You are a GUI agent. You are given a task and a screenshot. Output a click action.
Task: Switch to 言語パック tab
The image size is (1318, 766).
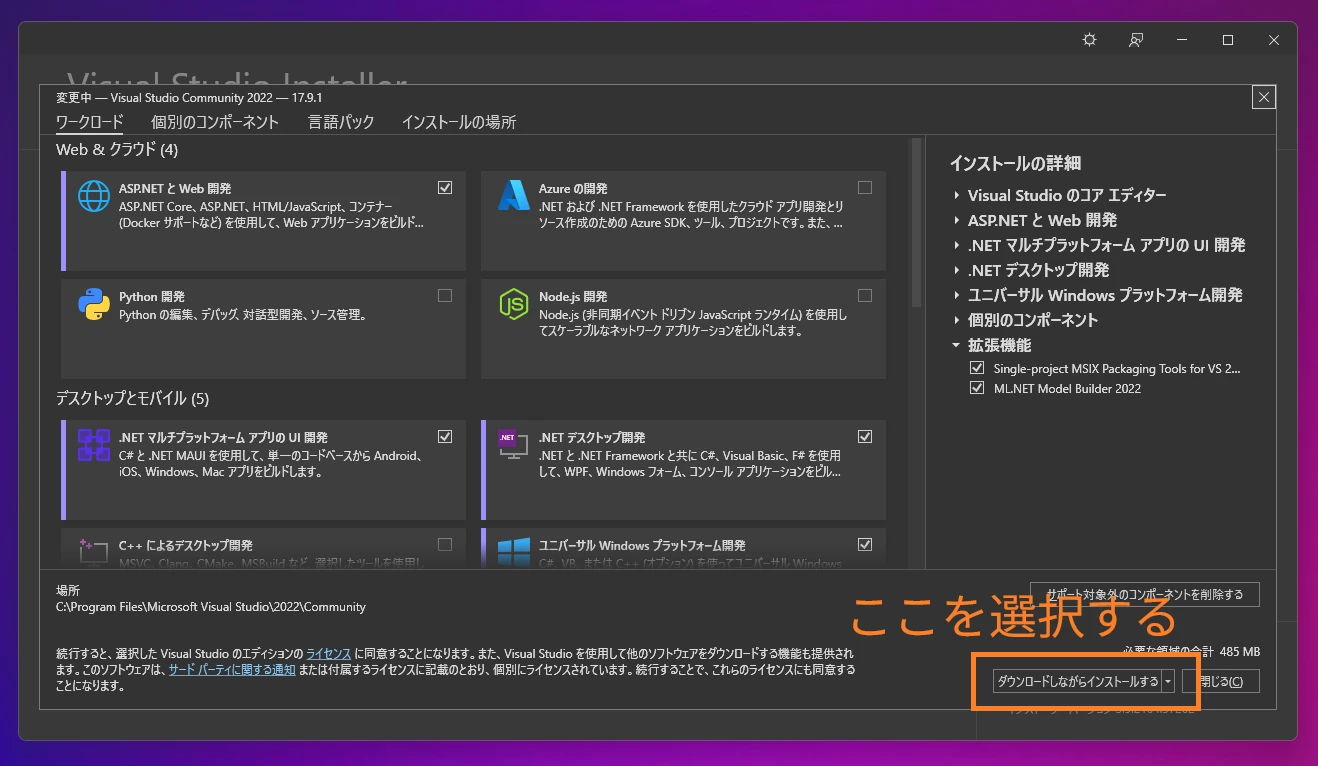click(x=341, y=122)
